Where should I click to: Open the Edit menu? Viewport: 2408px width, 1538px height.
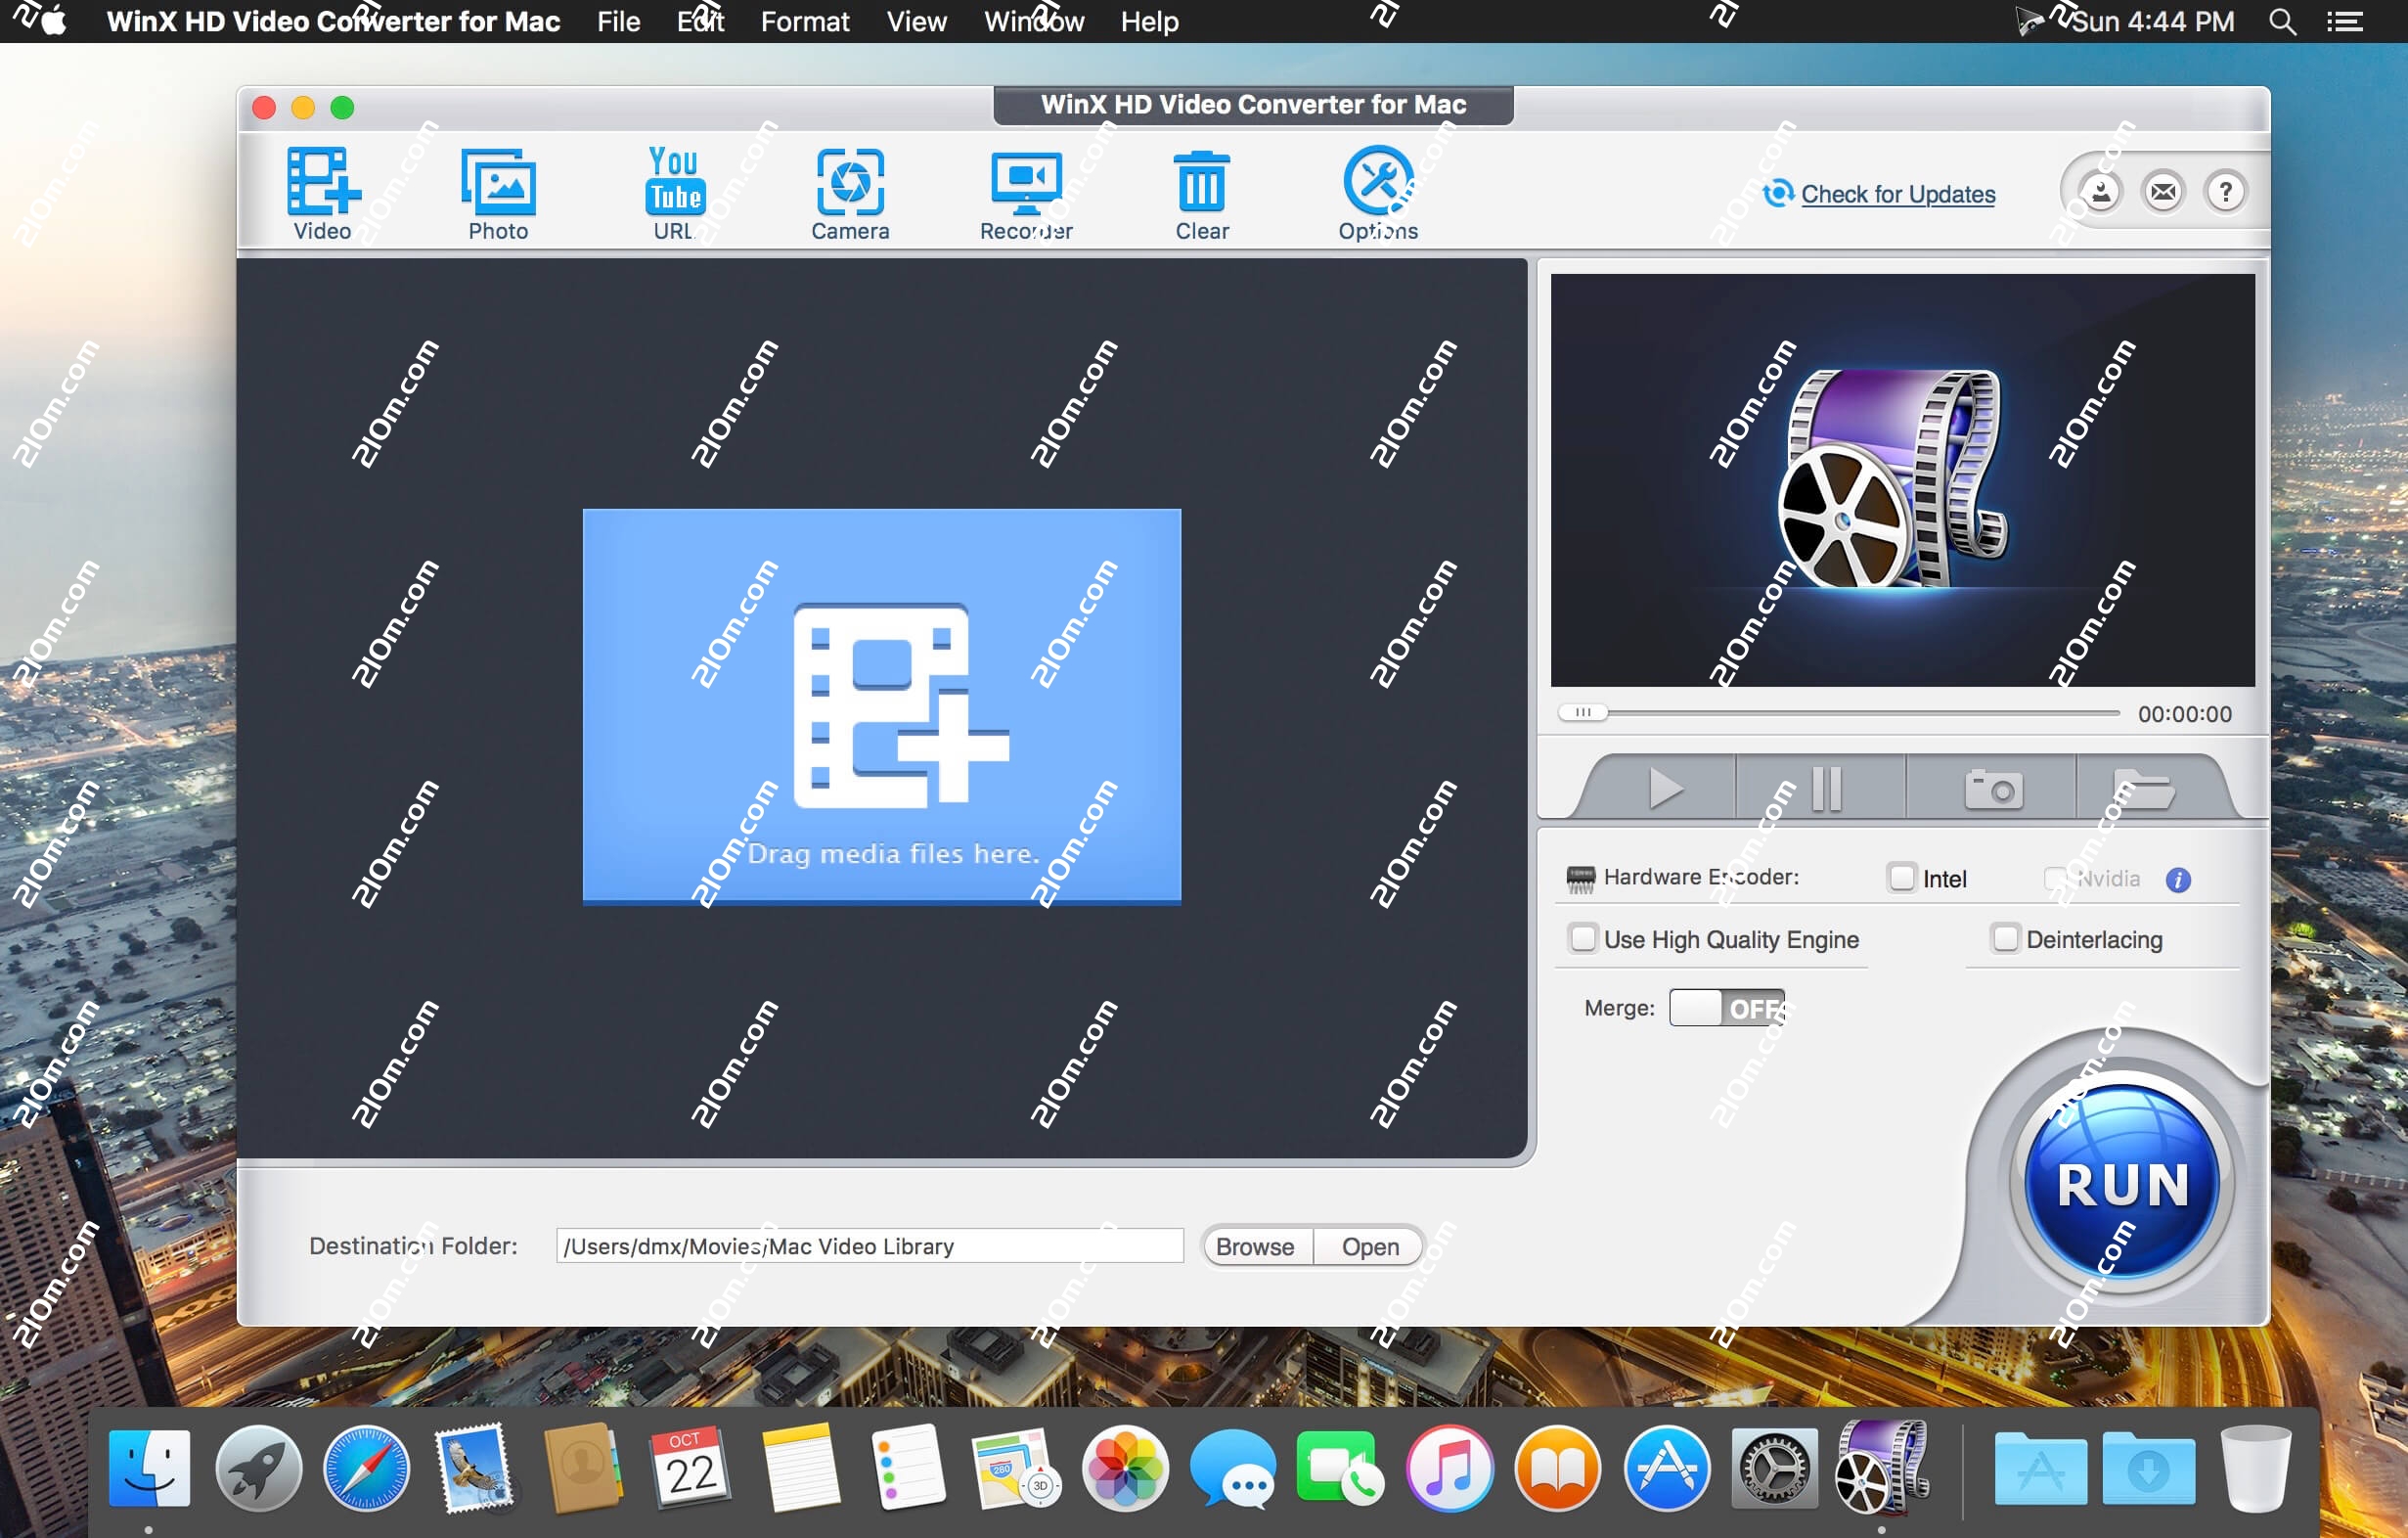point(700,21)
